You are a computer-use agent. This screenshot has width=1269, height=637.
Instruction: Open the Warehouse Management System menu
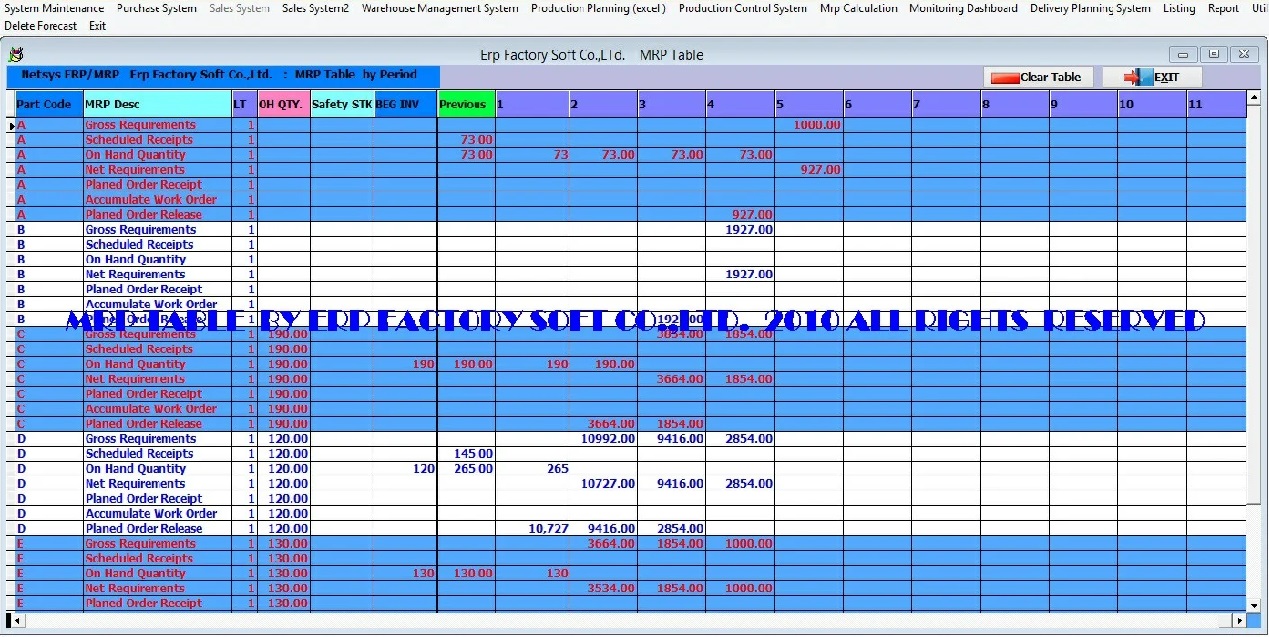pos(440,8)
